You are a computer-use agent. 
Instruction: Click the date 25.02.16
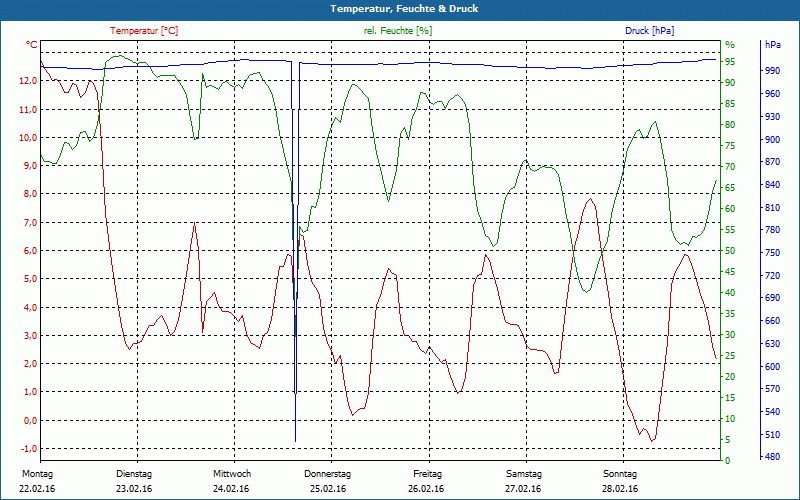[x=328, y=489]
